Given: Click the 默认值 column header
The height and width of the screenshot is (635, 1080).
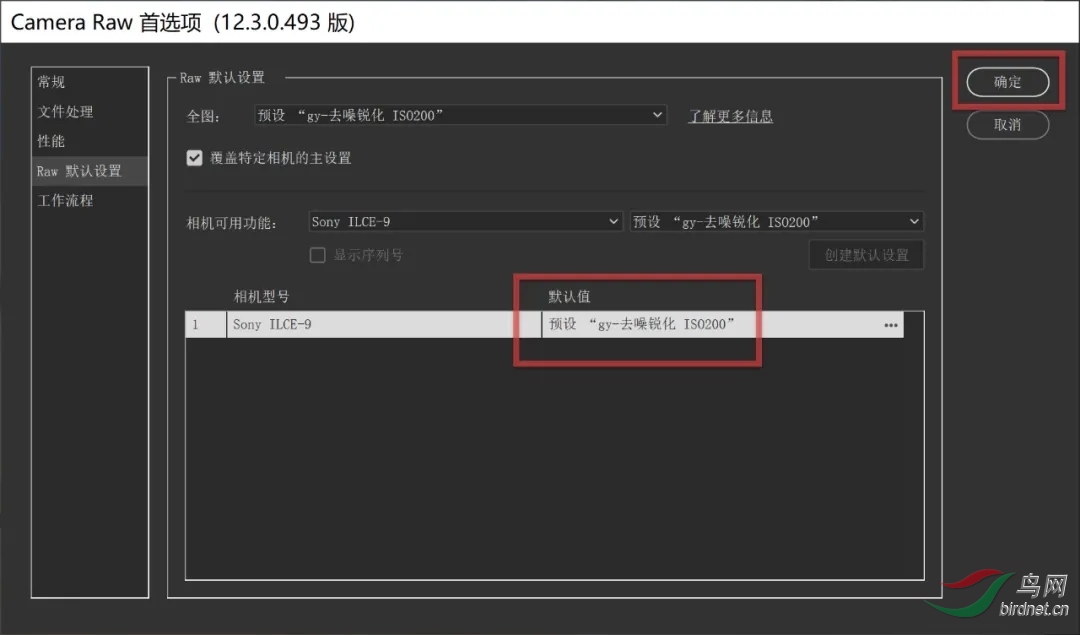Looking at the screenshot, I should point(569,297).
